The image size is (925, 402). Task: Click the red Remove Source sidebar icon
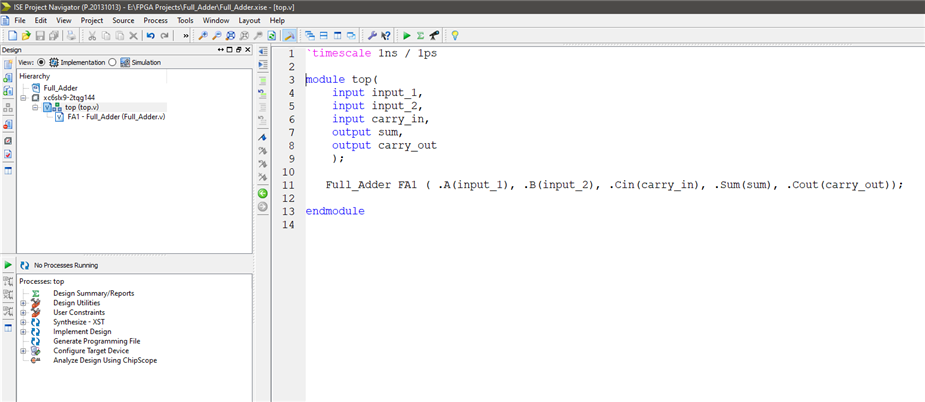[x=8, y=125]
